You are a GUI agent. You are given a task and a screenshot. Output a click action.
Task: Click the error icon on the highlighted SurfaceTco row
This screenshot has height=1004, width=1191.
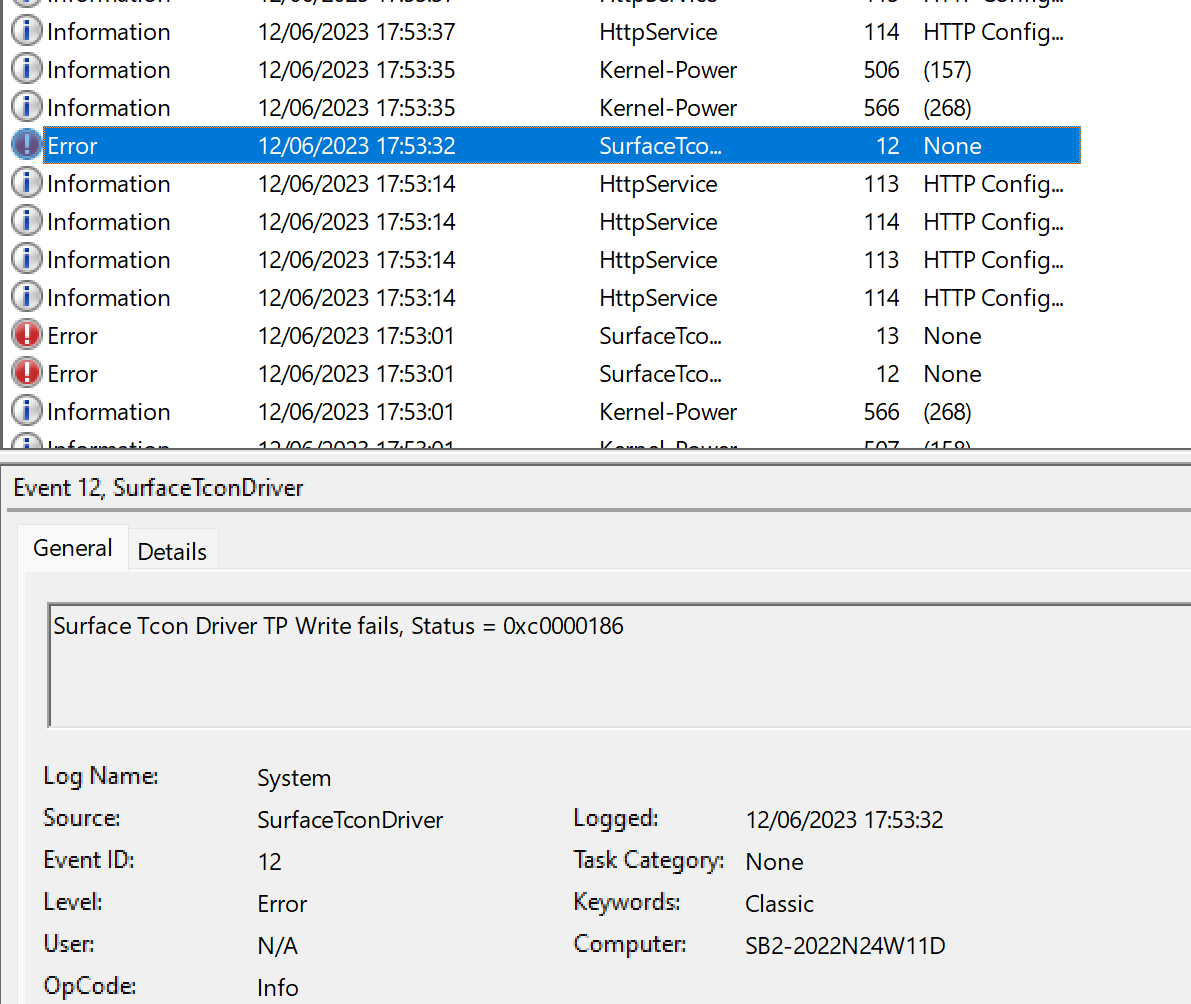[26, 144]
